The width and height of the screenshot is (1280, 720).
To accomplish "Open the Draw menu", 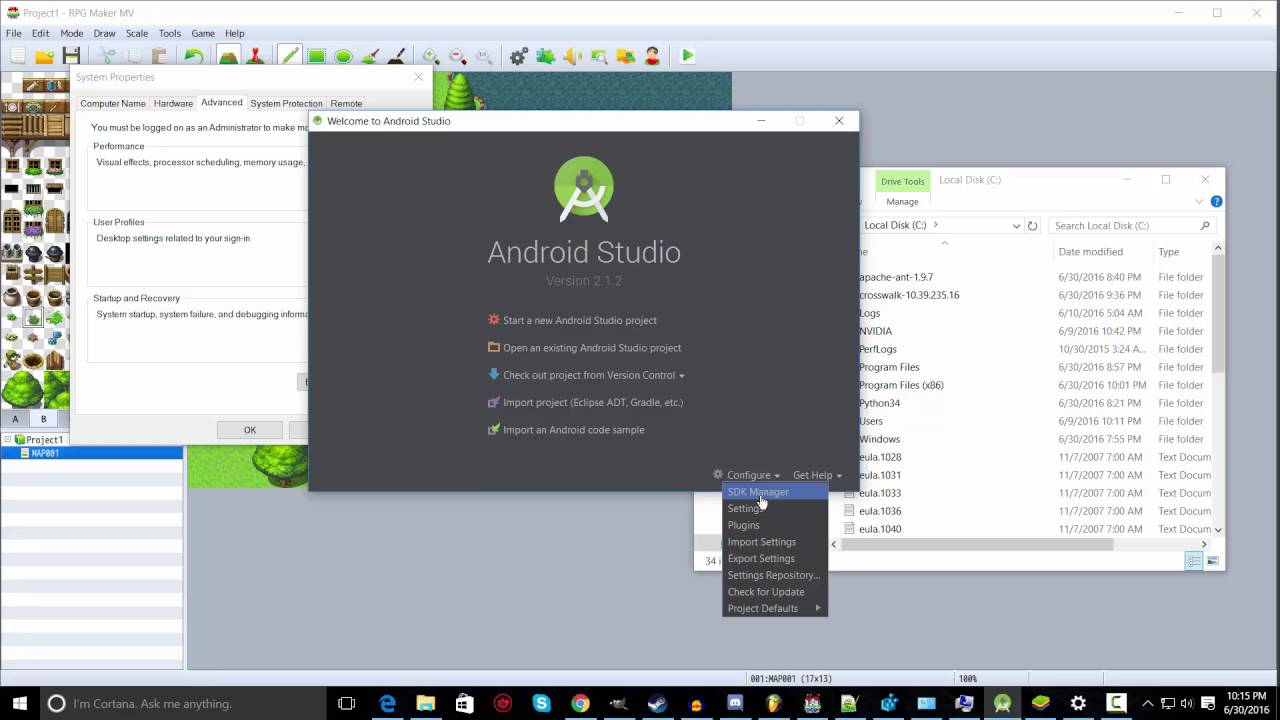I will coord(104,33).
